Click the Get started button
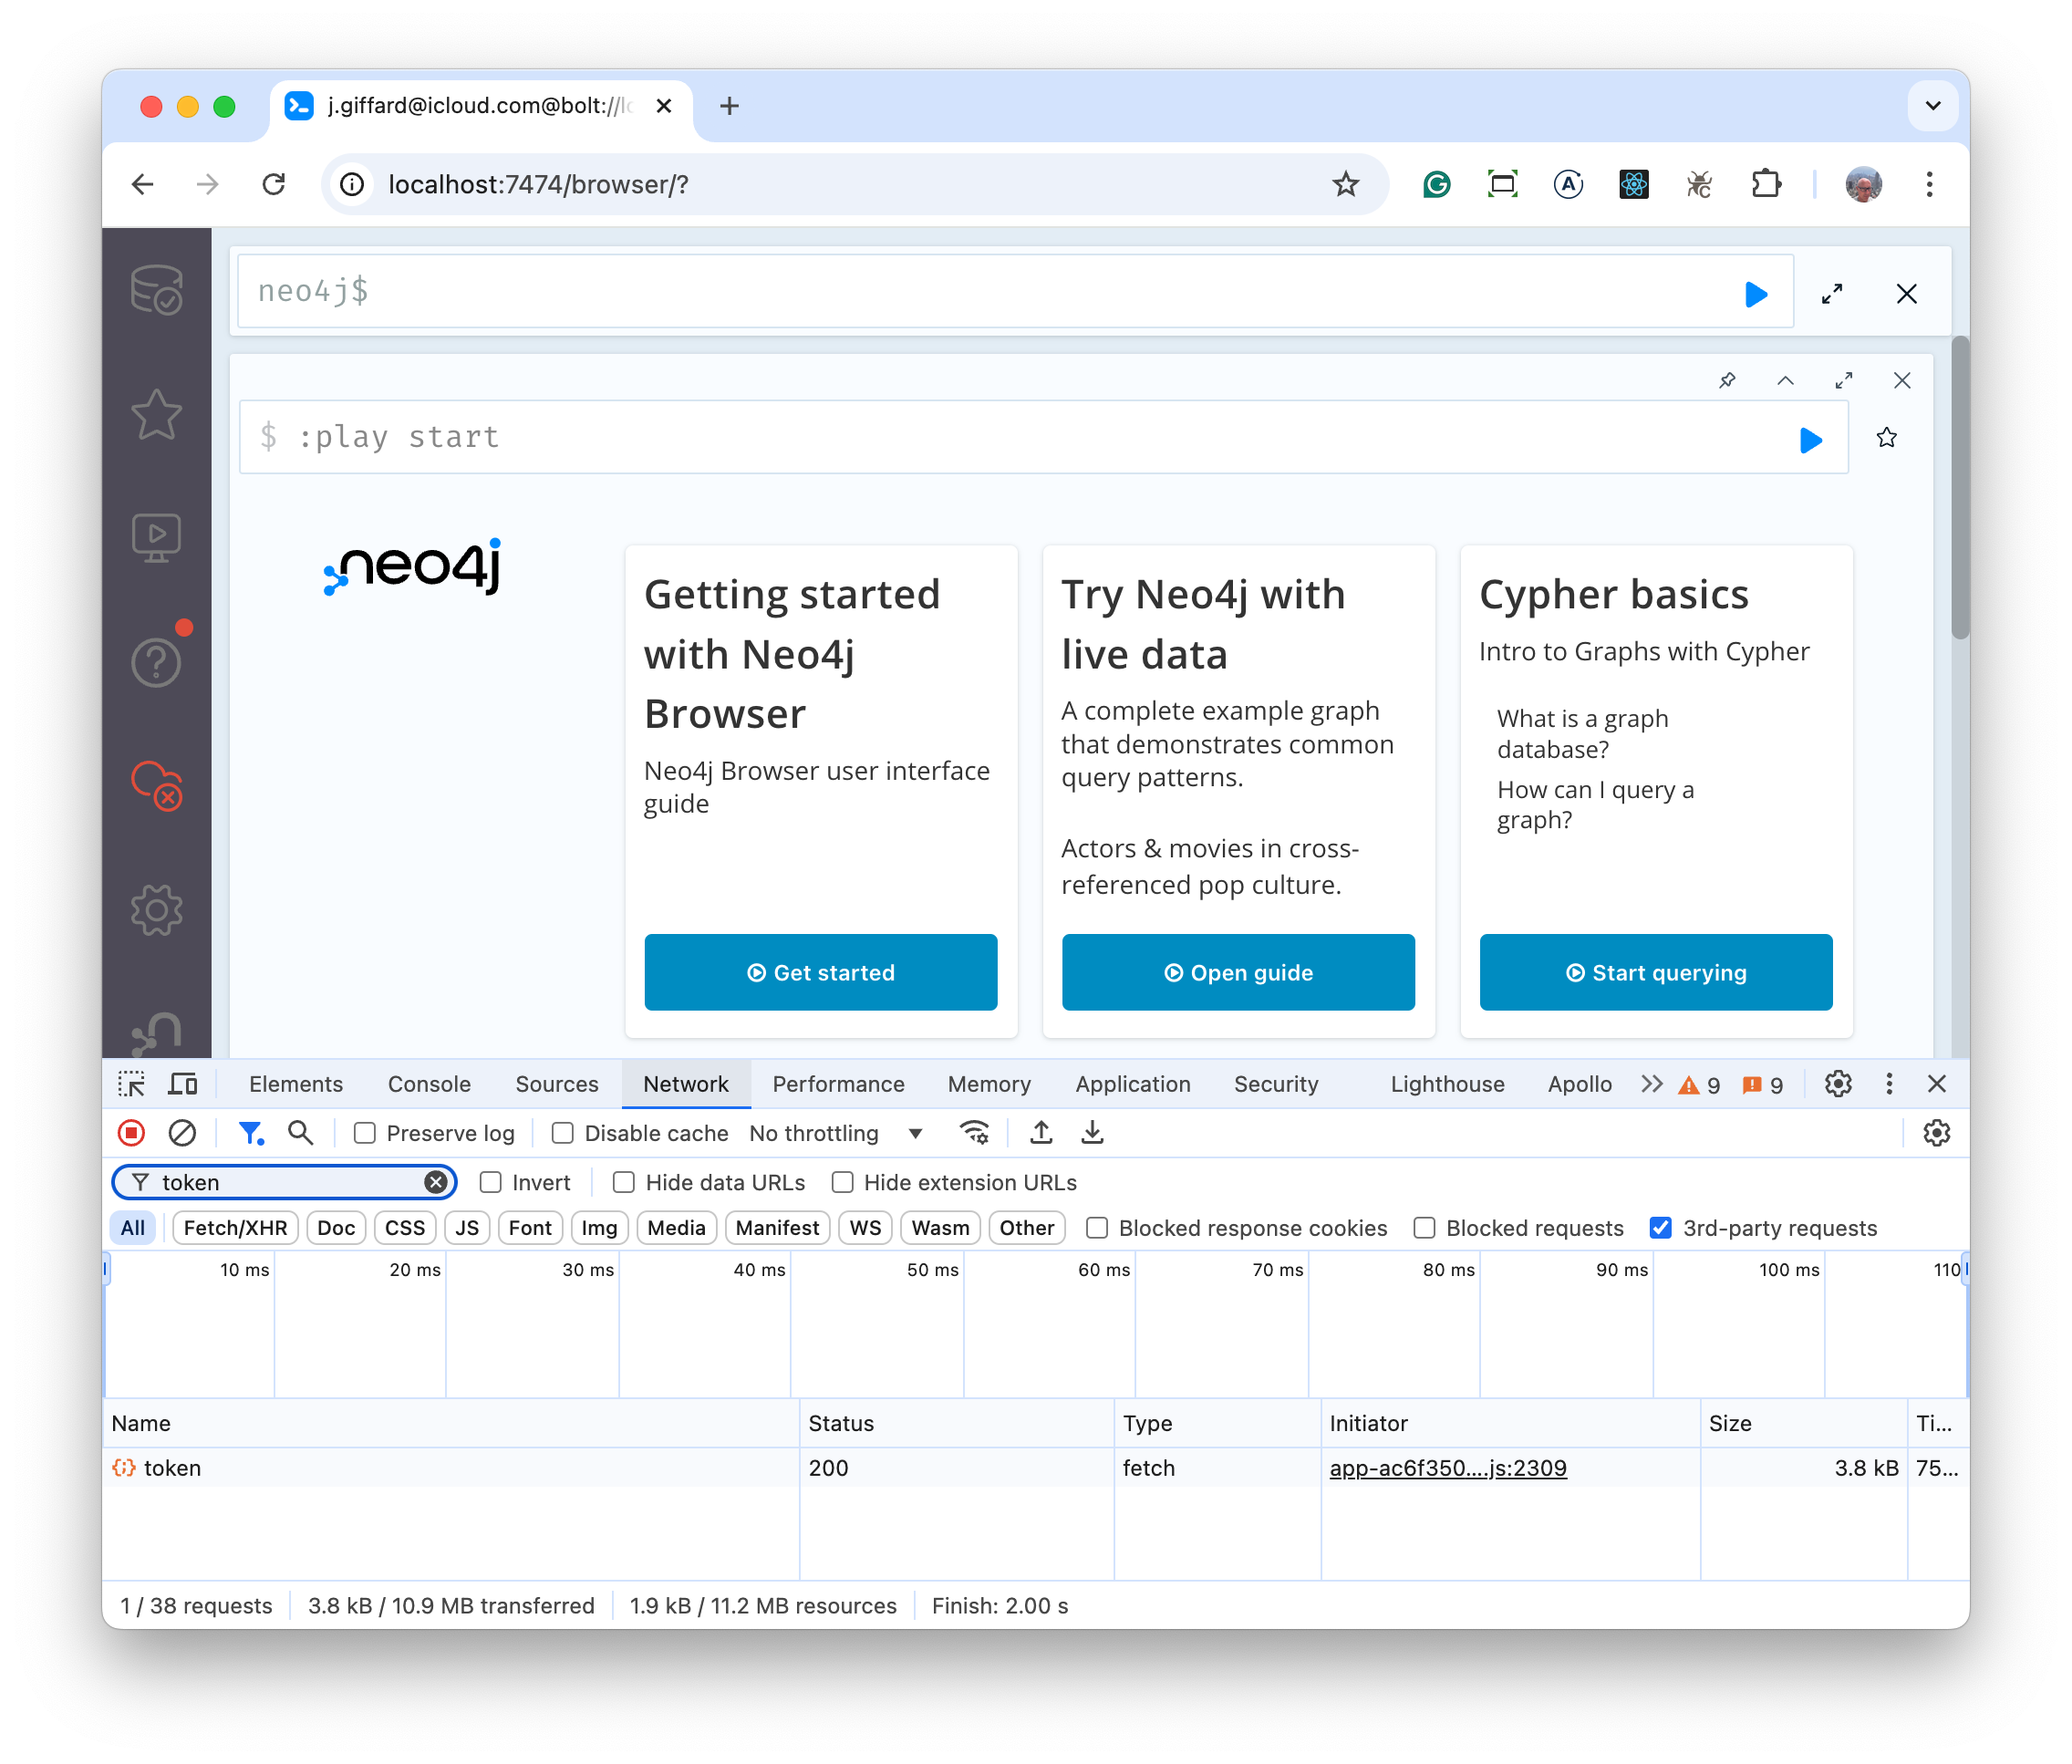 tap(821, 972)
